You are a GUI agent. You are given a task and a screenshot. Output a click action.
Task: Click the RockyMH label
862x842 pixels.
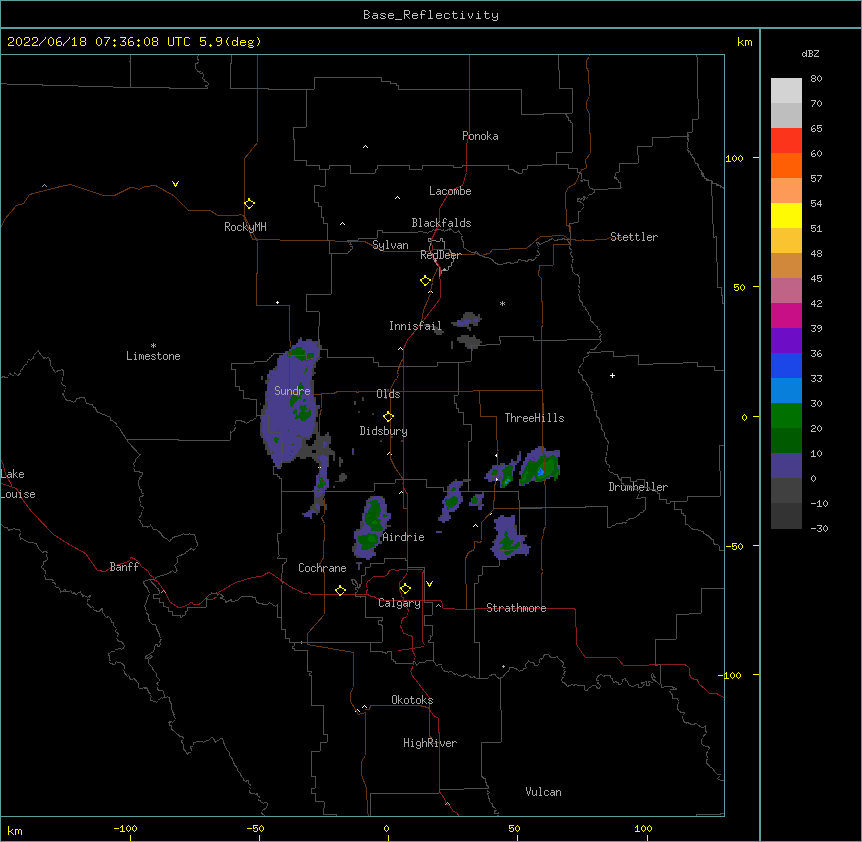(245, 227)
